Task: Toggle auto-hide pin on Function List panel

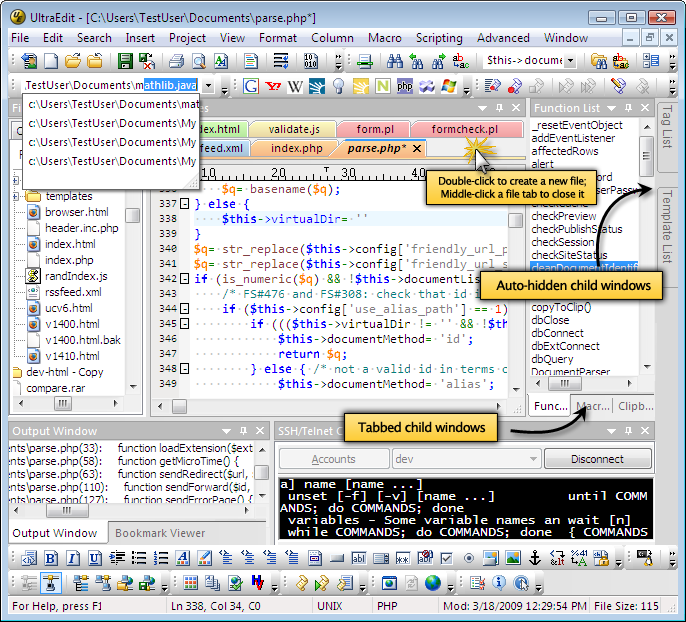Action: coord(627,108)
